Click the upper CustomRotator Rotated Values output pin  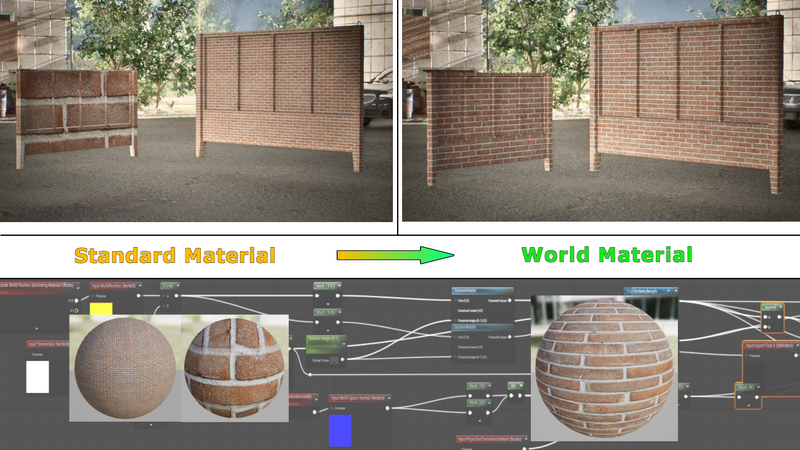click(x=510, y=301)
